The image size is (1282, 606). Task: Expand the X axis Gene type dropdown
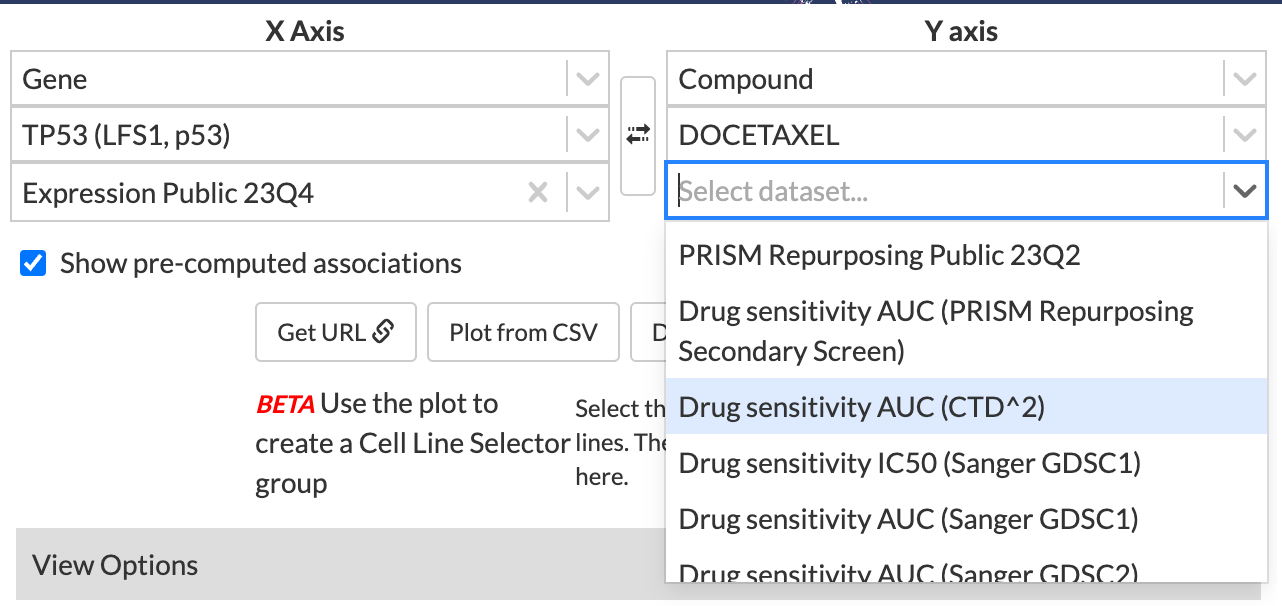coord(588,79)
